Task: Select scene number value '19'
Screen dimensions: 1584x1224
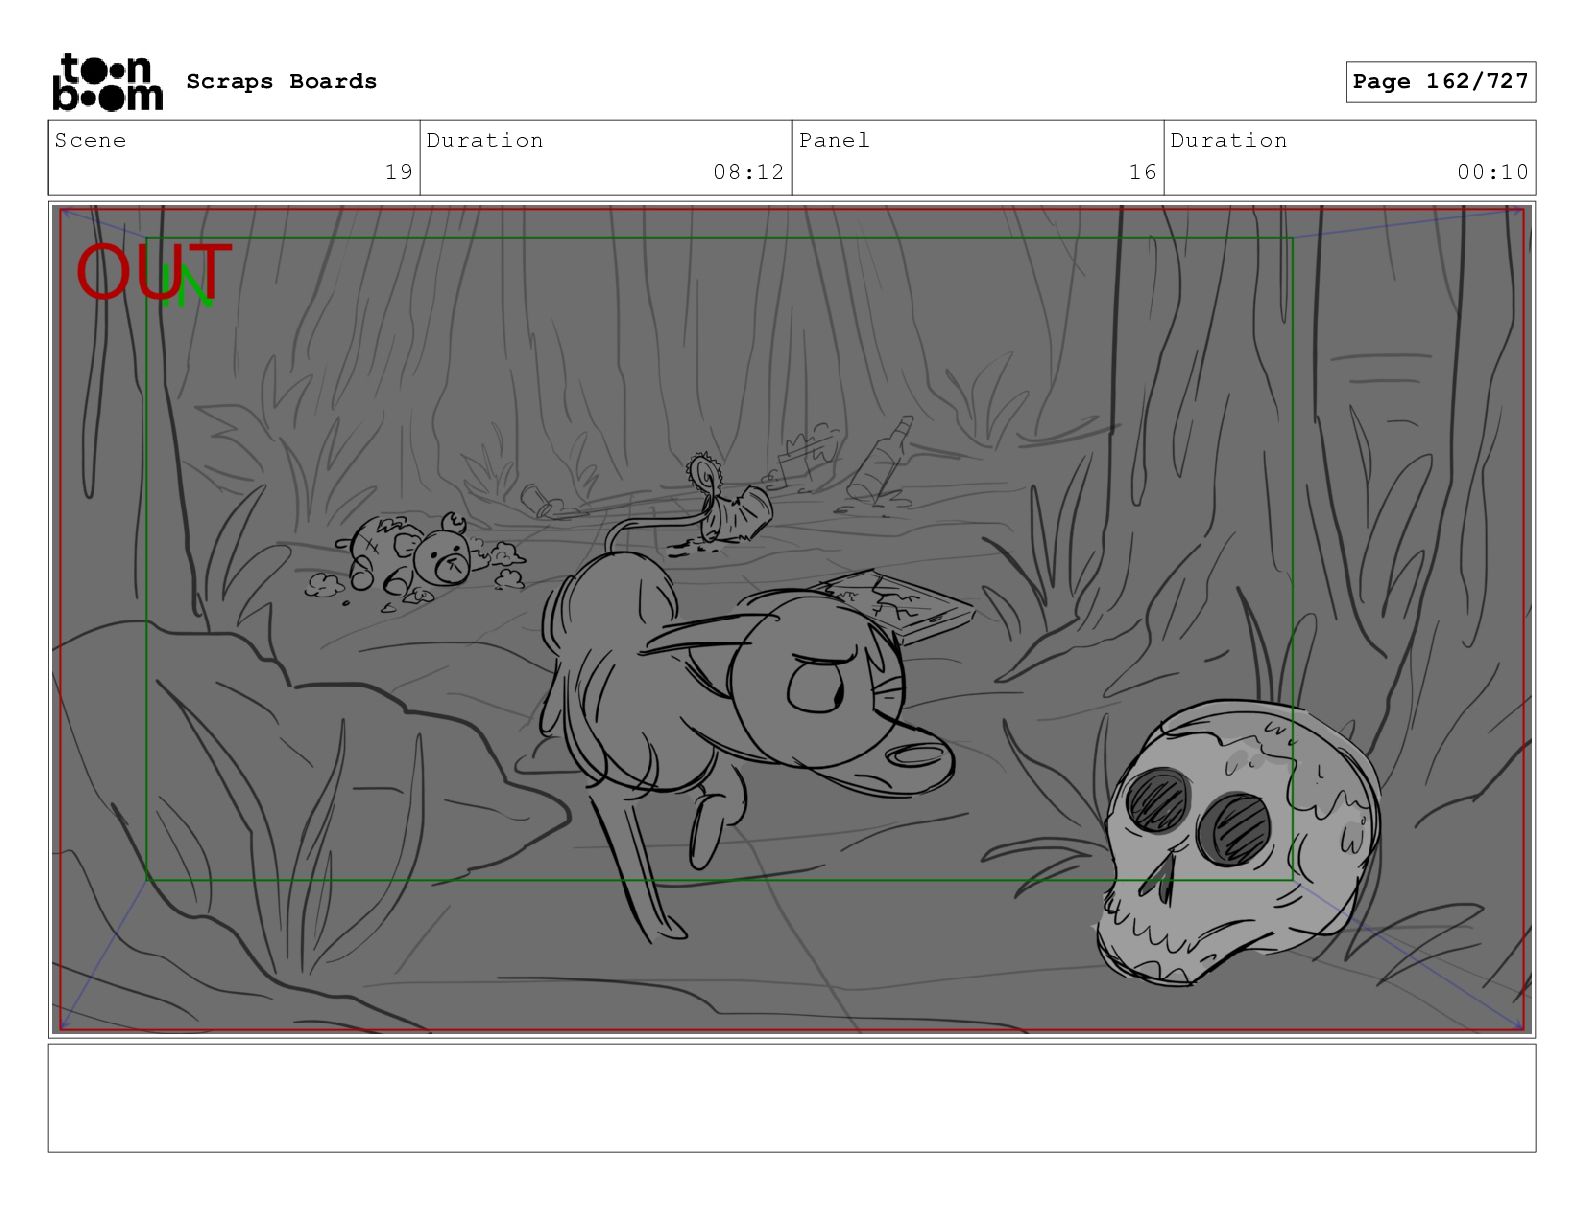Action: click(x=399, y=172)
